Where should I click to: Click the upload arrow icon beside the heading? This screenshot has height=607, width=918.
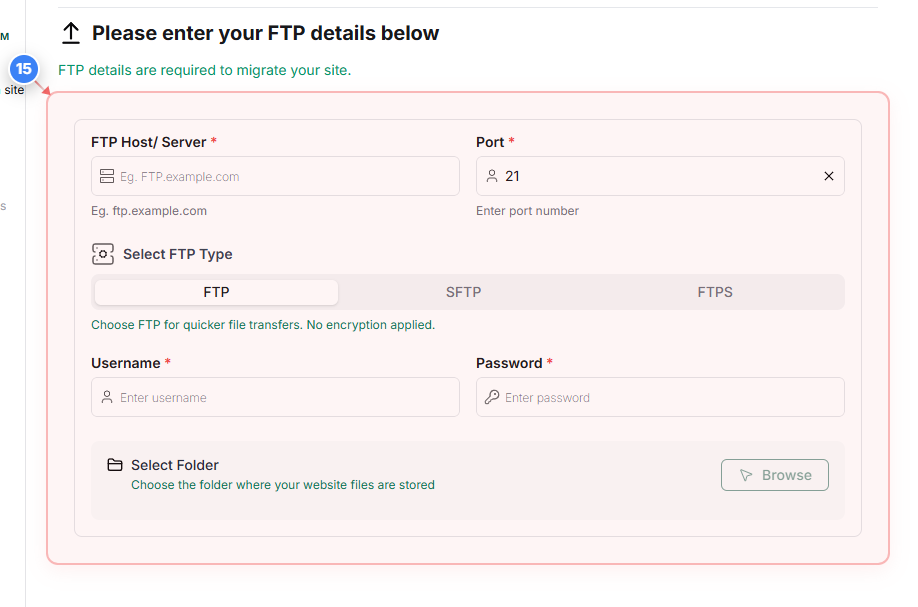[x=70, y=32]
